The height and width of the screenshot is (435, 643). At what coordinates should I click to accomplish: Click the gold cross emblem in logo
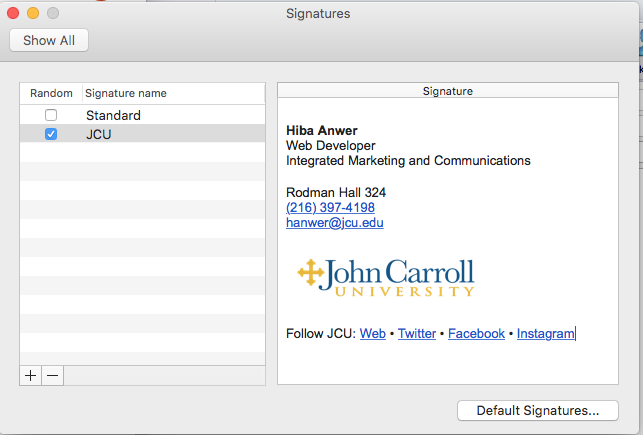click(310, 272)
